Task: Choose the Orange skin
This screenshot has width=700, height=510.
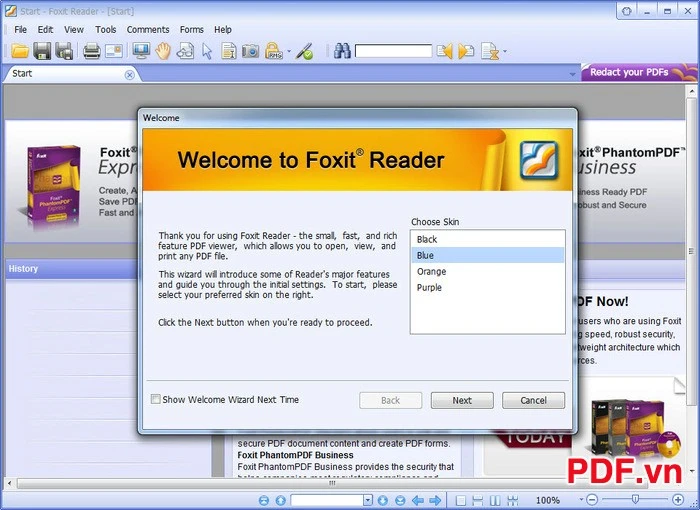Action: [x=488, y=272]
